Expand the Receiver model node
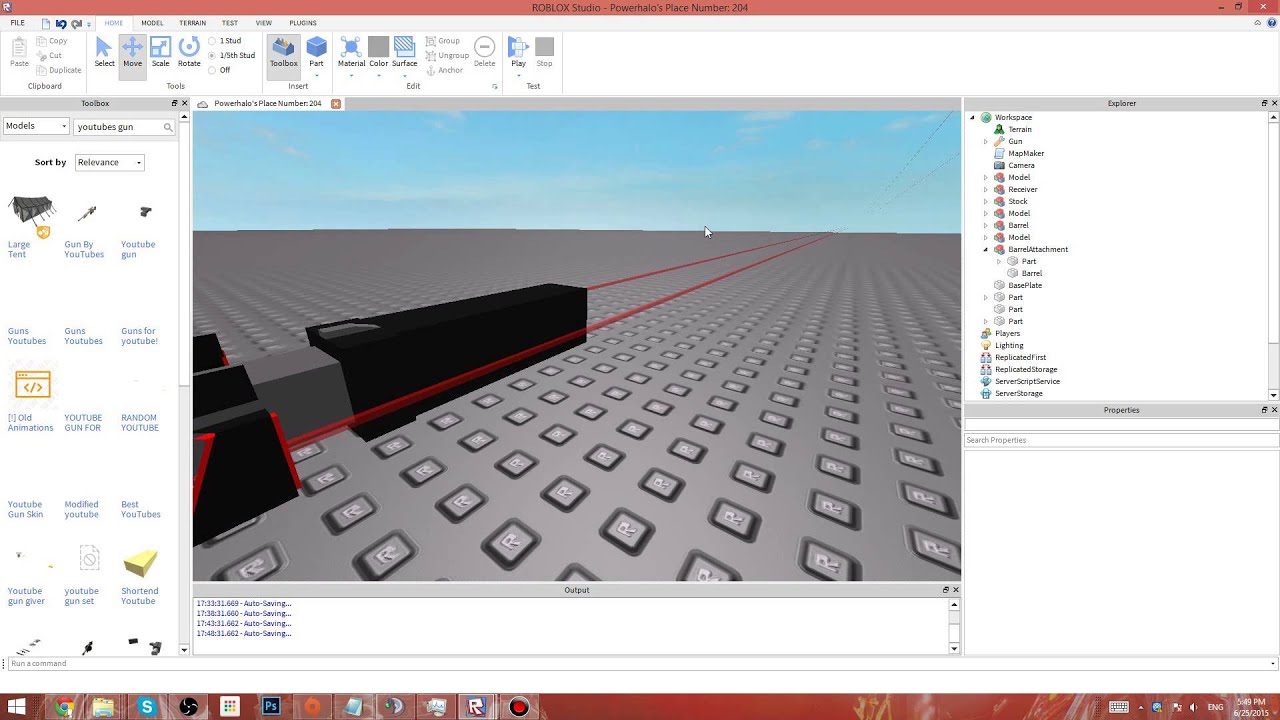 point(985,189)
